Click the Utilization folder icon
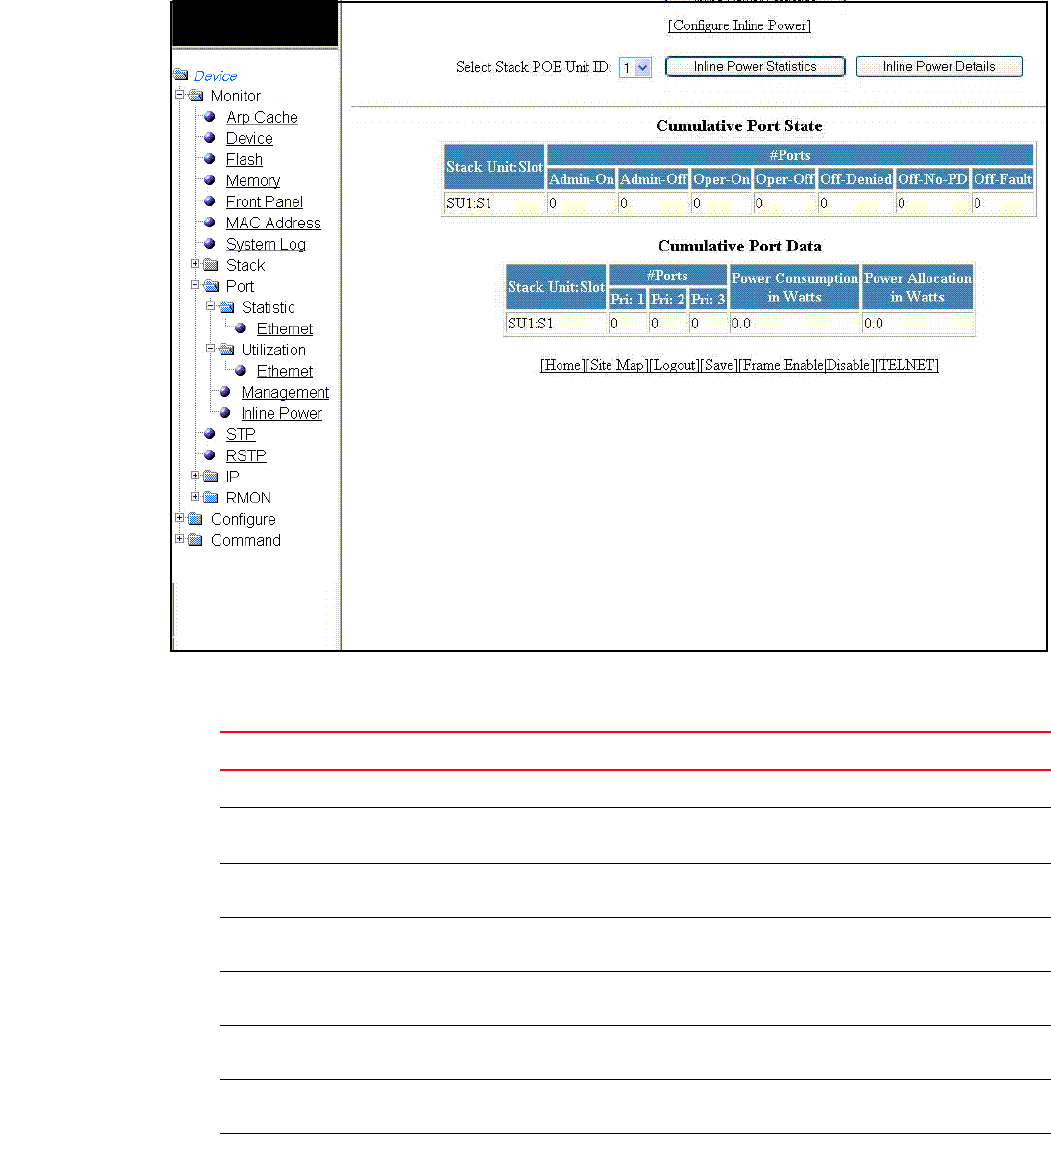 (227, 349)
